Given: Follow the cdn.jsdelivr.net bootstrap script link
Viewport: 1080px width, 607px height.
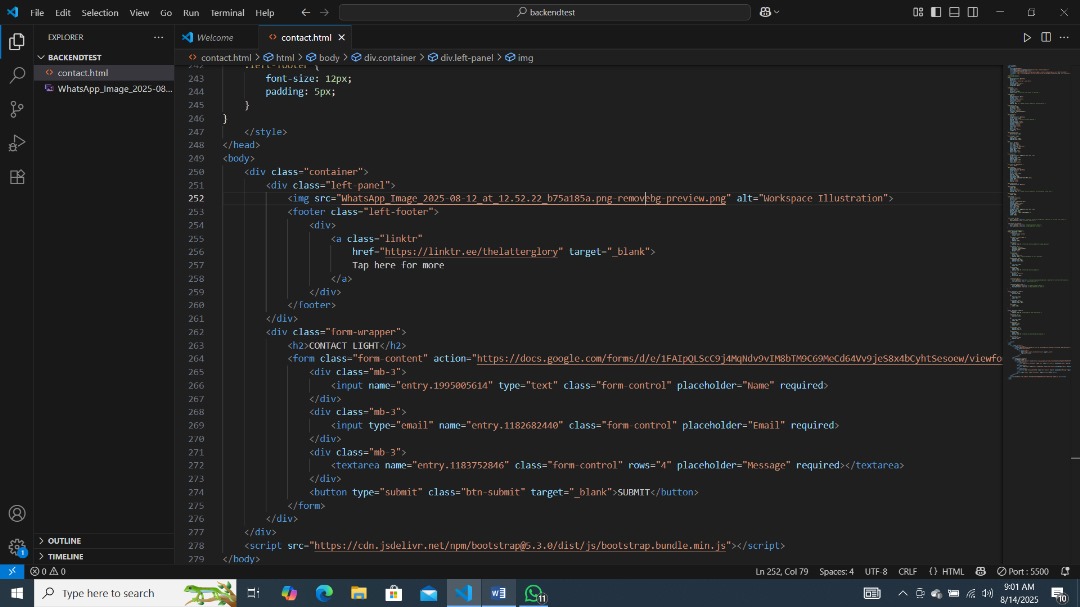Looking at the screenshot, I should click(520, 545).
